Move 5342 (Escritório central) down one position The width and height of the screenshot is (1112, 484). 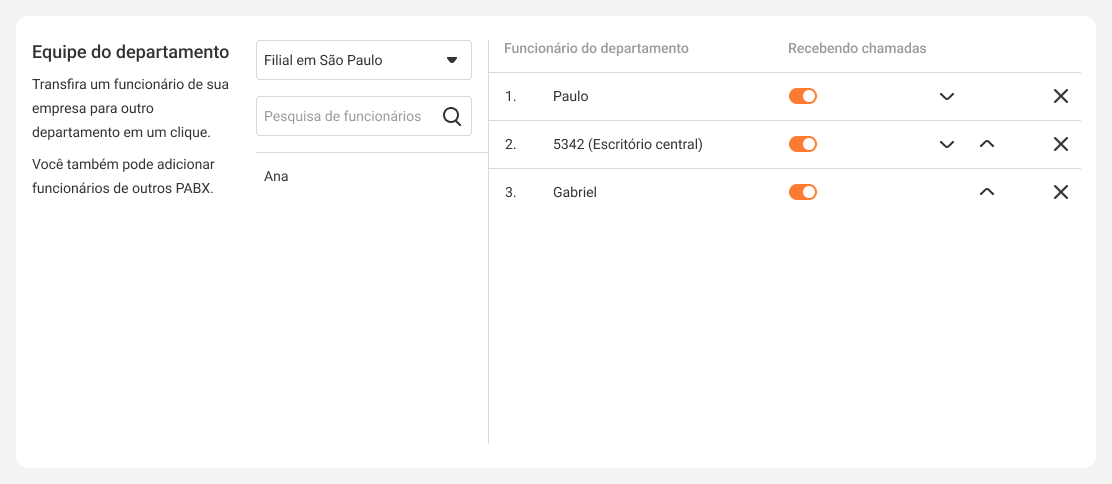point(947,145)
